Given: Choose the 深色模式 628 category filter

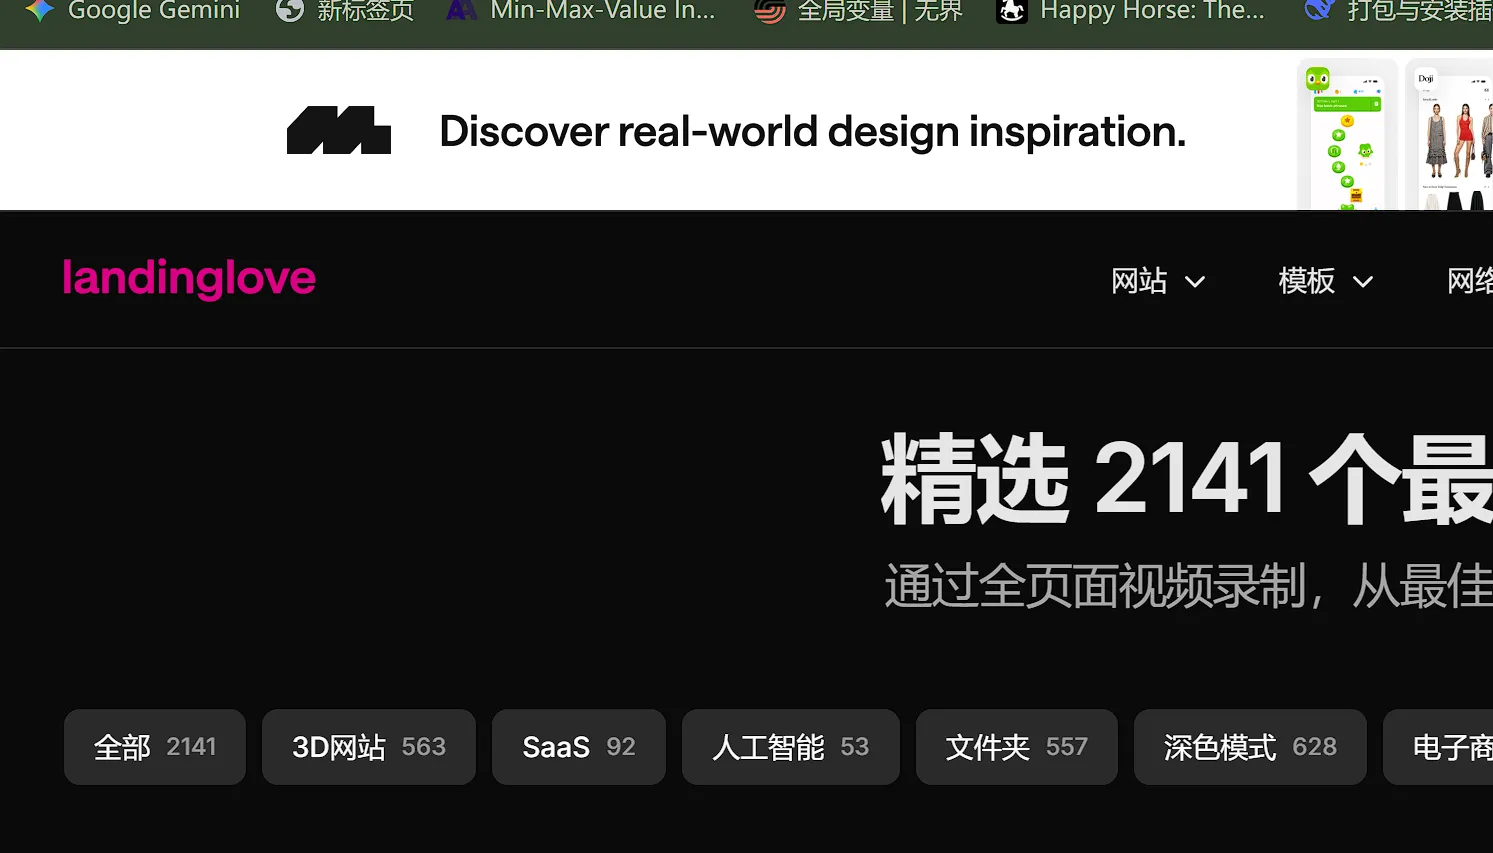Looking at the screenshot, I should tap(1250, 747).
